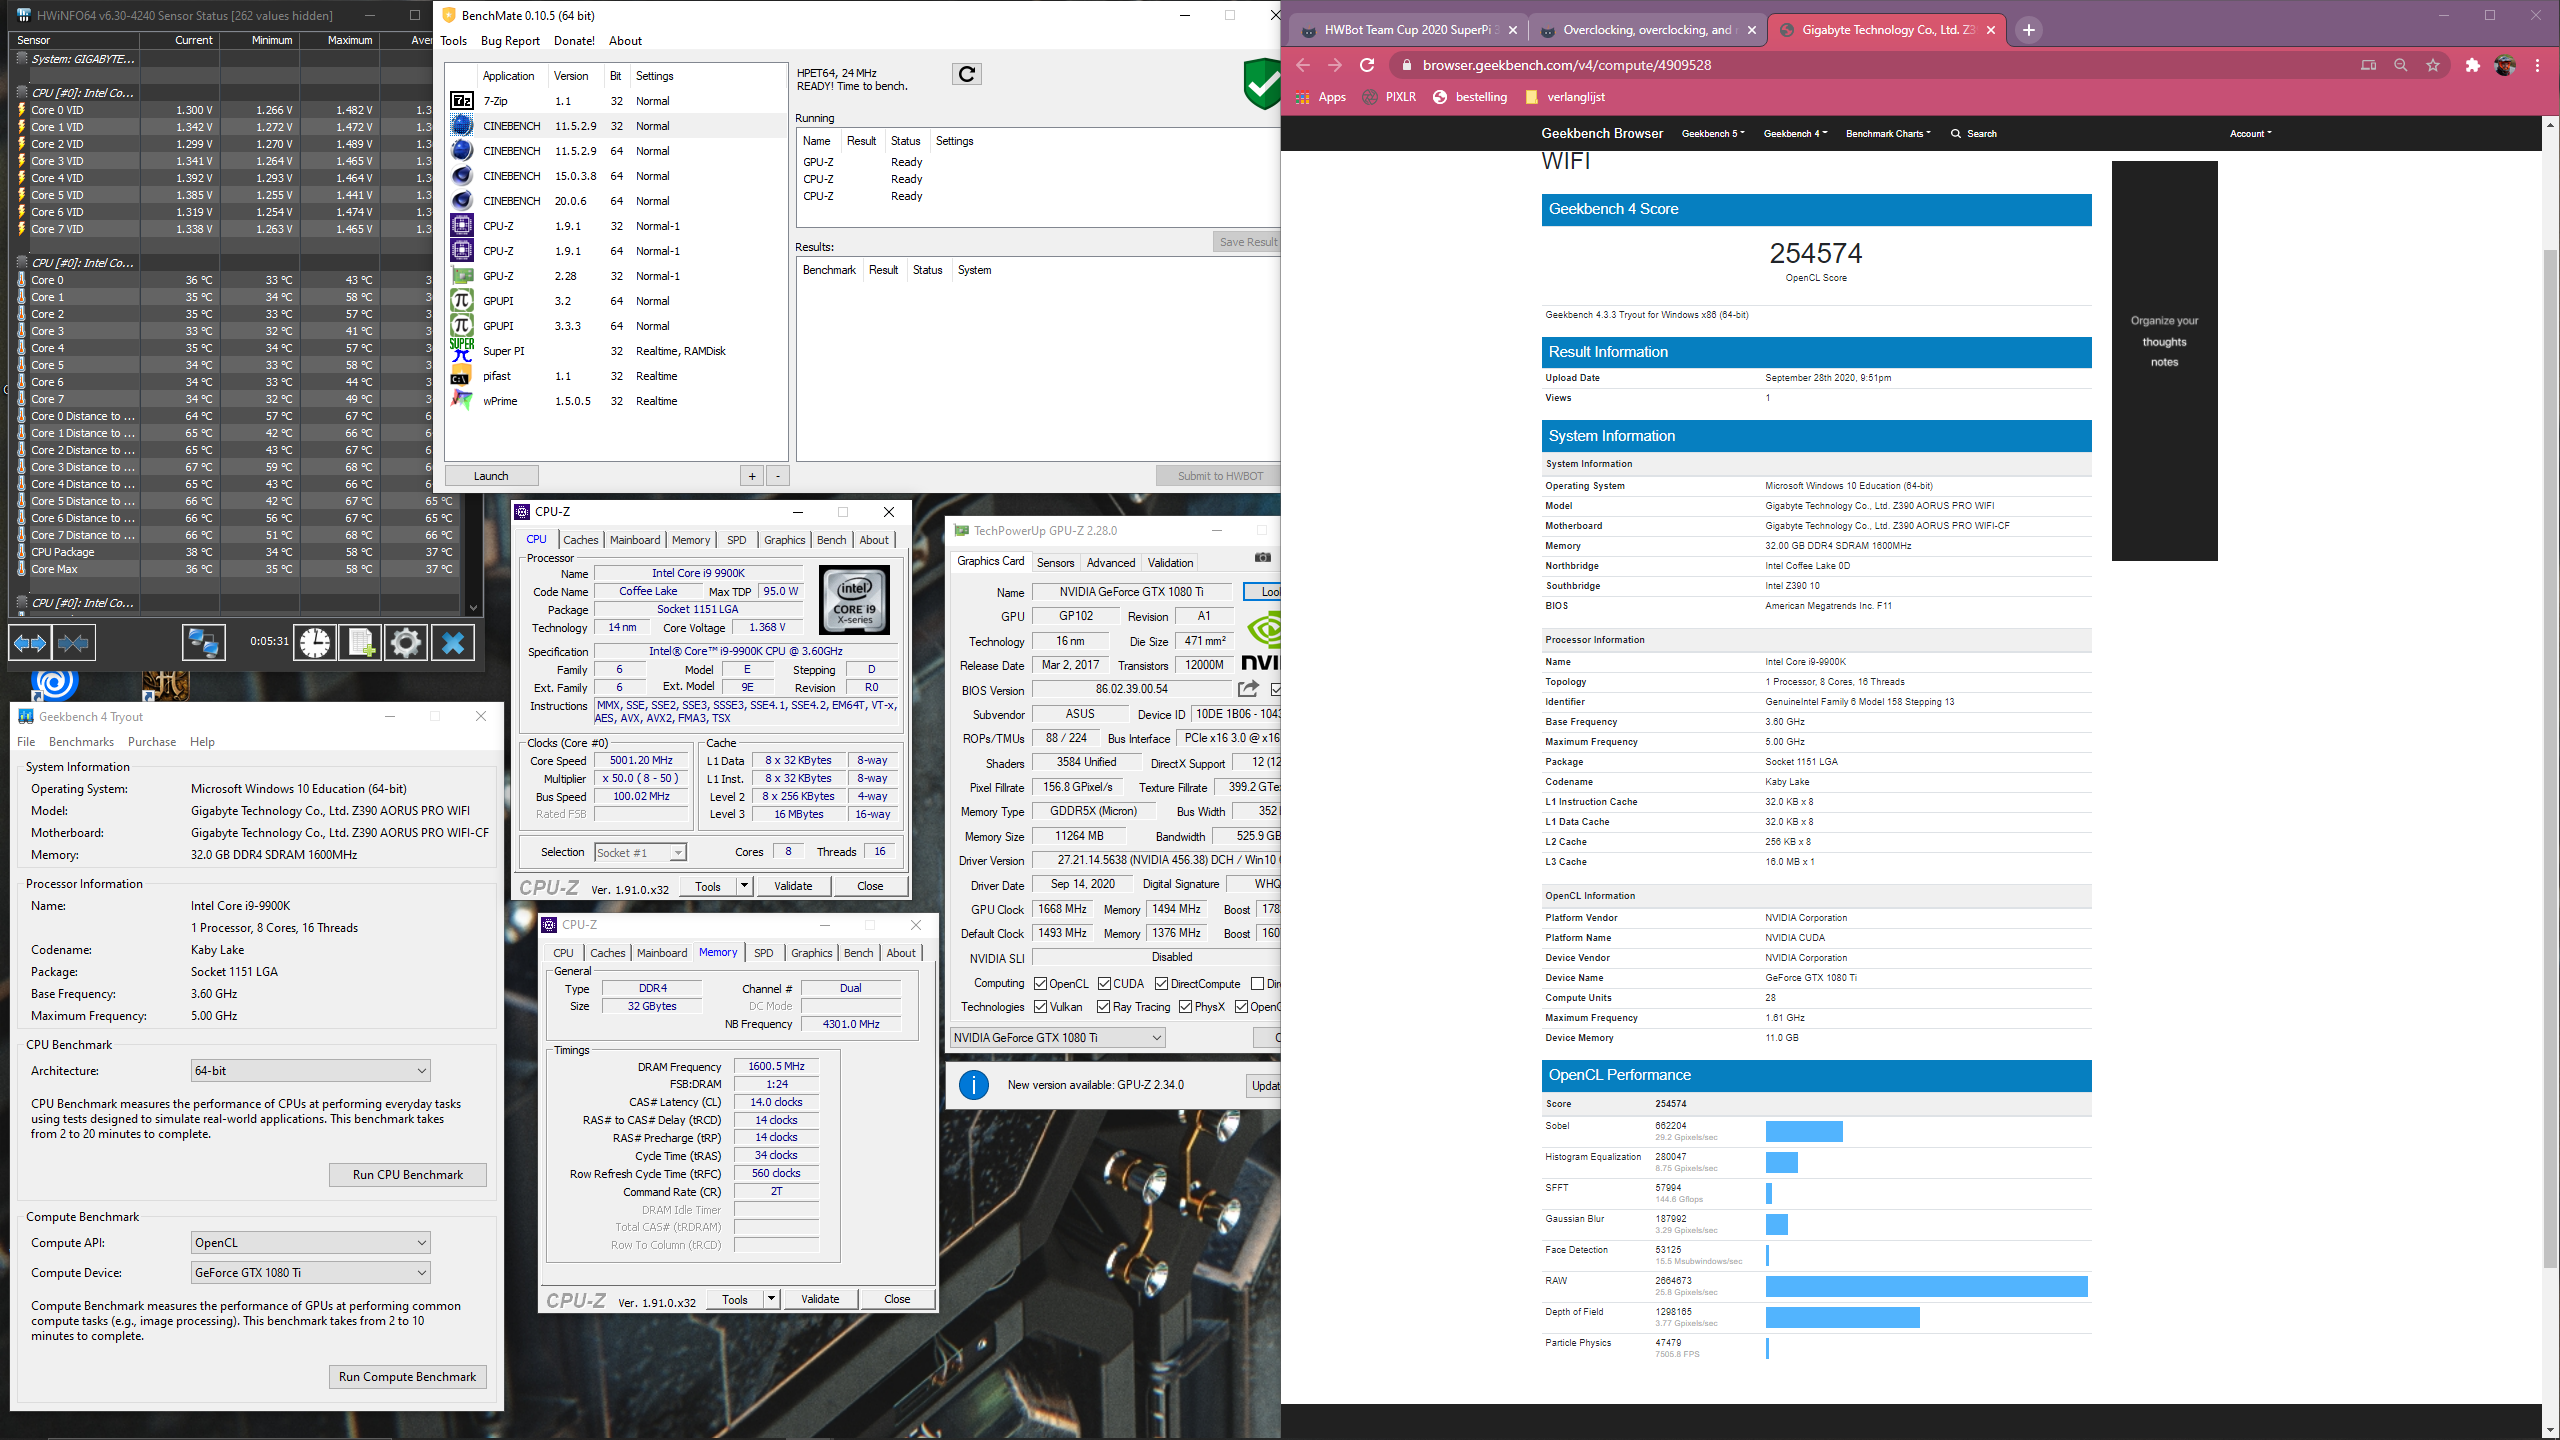Select GPUPI 3.2 pi icon
The height and width of the screenshot is (1440, 2560).
tap(461, 301)
